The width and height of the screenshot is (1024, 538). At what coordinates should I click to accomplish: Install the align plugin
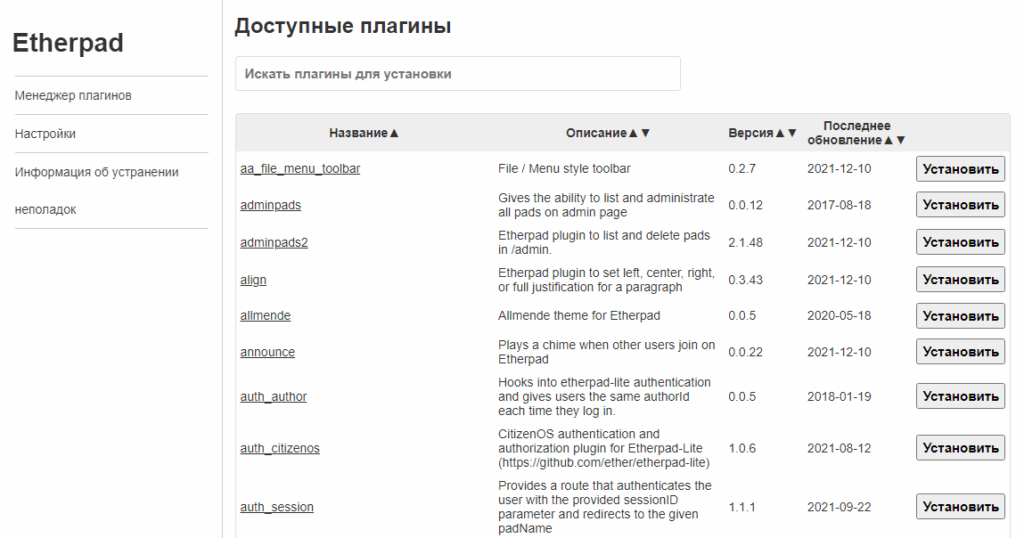(x=960, y=279)
